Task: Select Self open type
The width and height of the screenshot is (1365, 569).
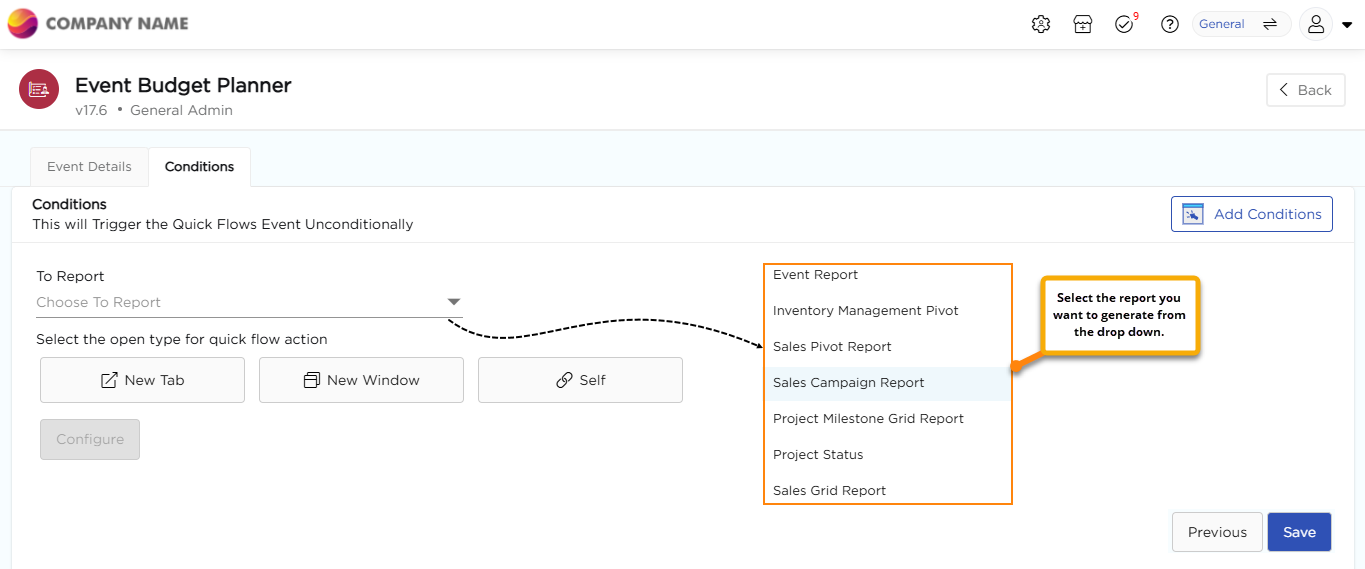Action: point(580,380)
